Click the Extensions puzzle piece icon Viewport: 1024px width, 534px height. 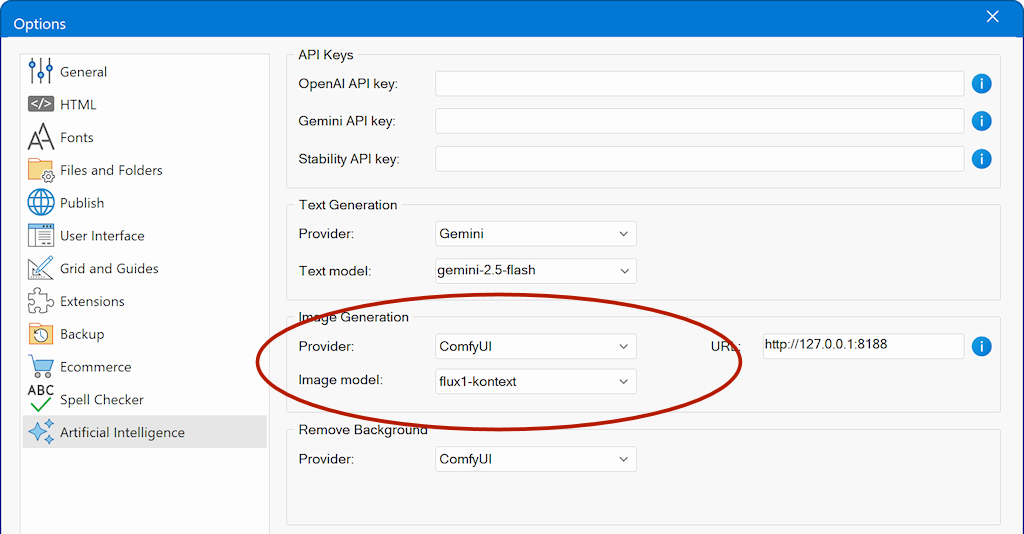click(x=40, y=301)
